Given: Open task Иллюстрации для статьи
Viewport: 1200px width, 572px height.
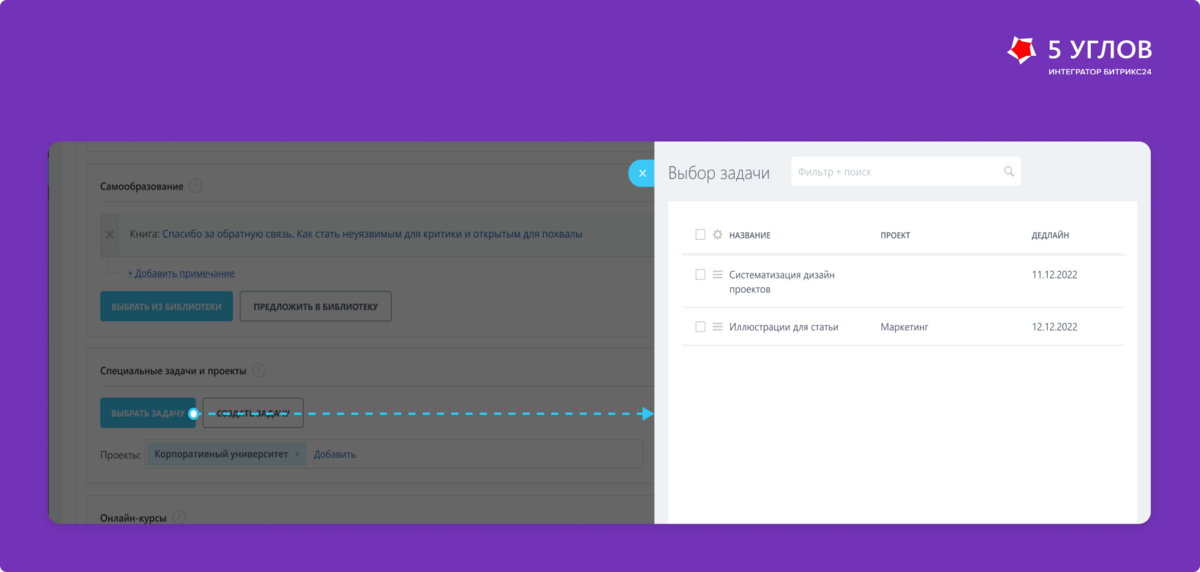Looking at the screenshot, I should click(x=784, y=327).
